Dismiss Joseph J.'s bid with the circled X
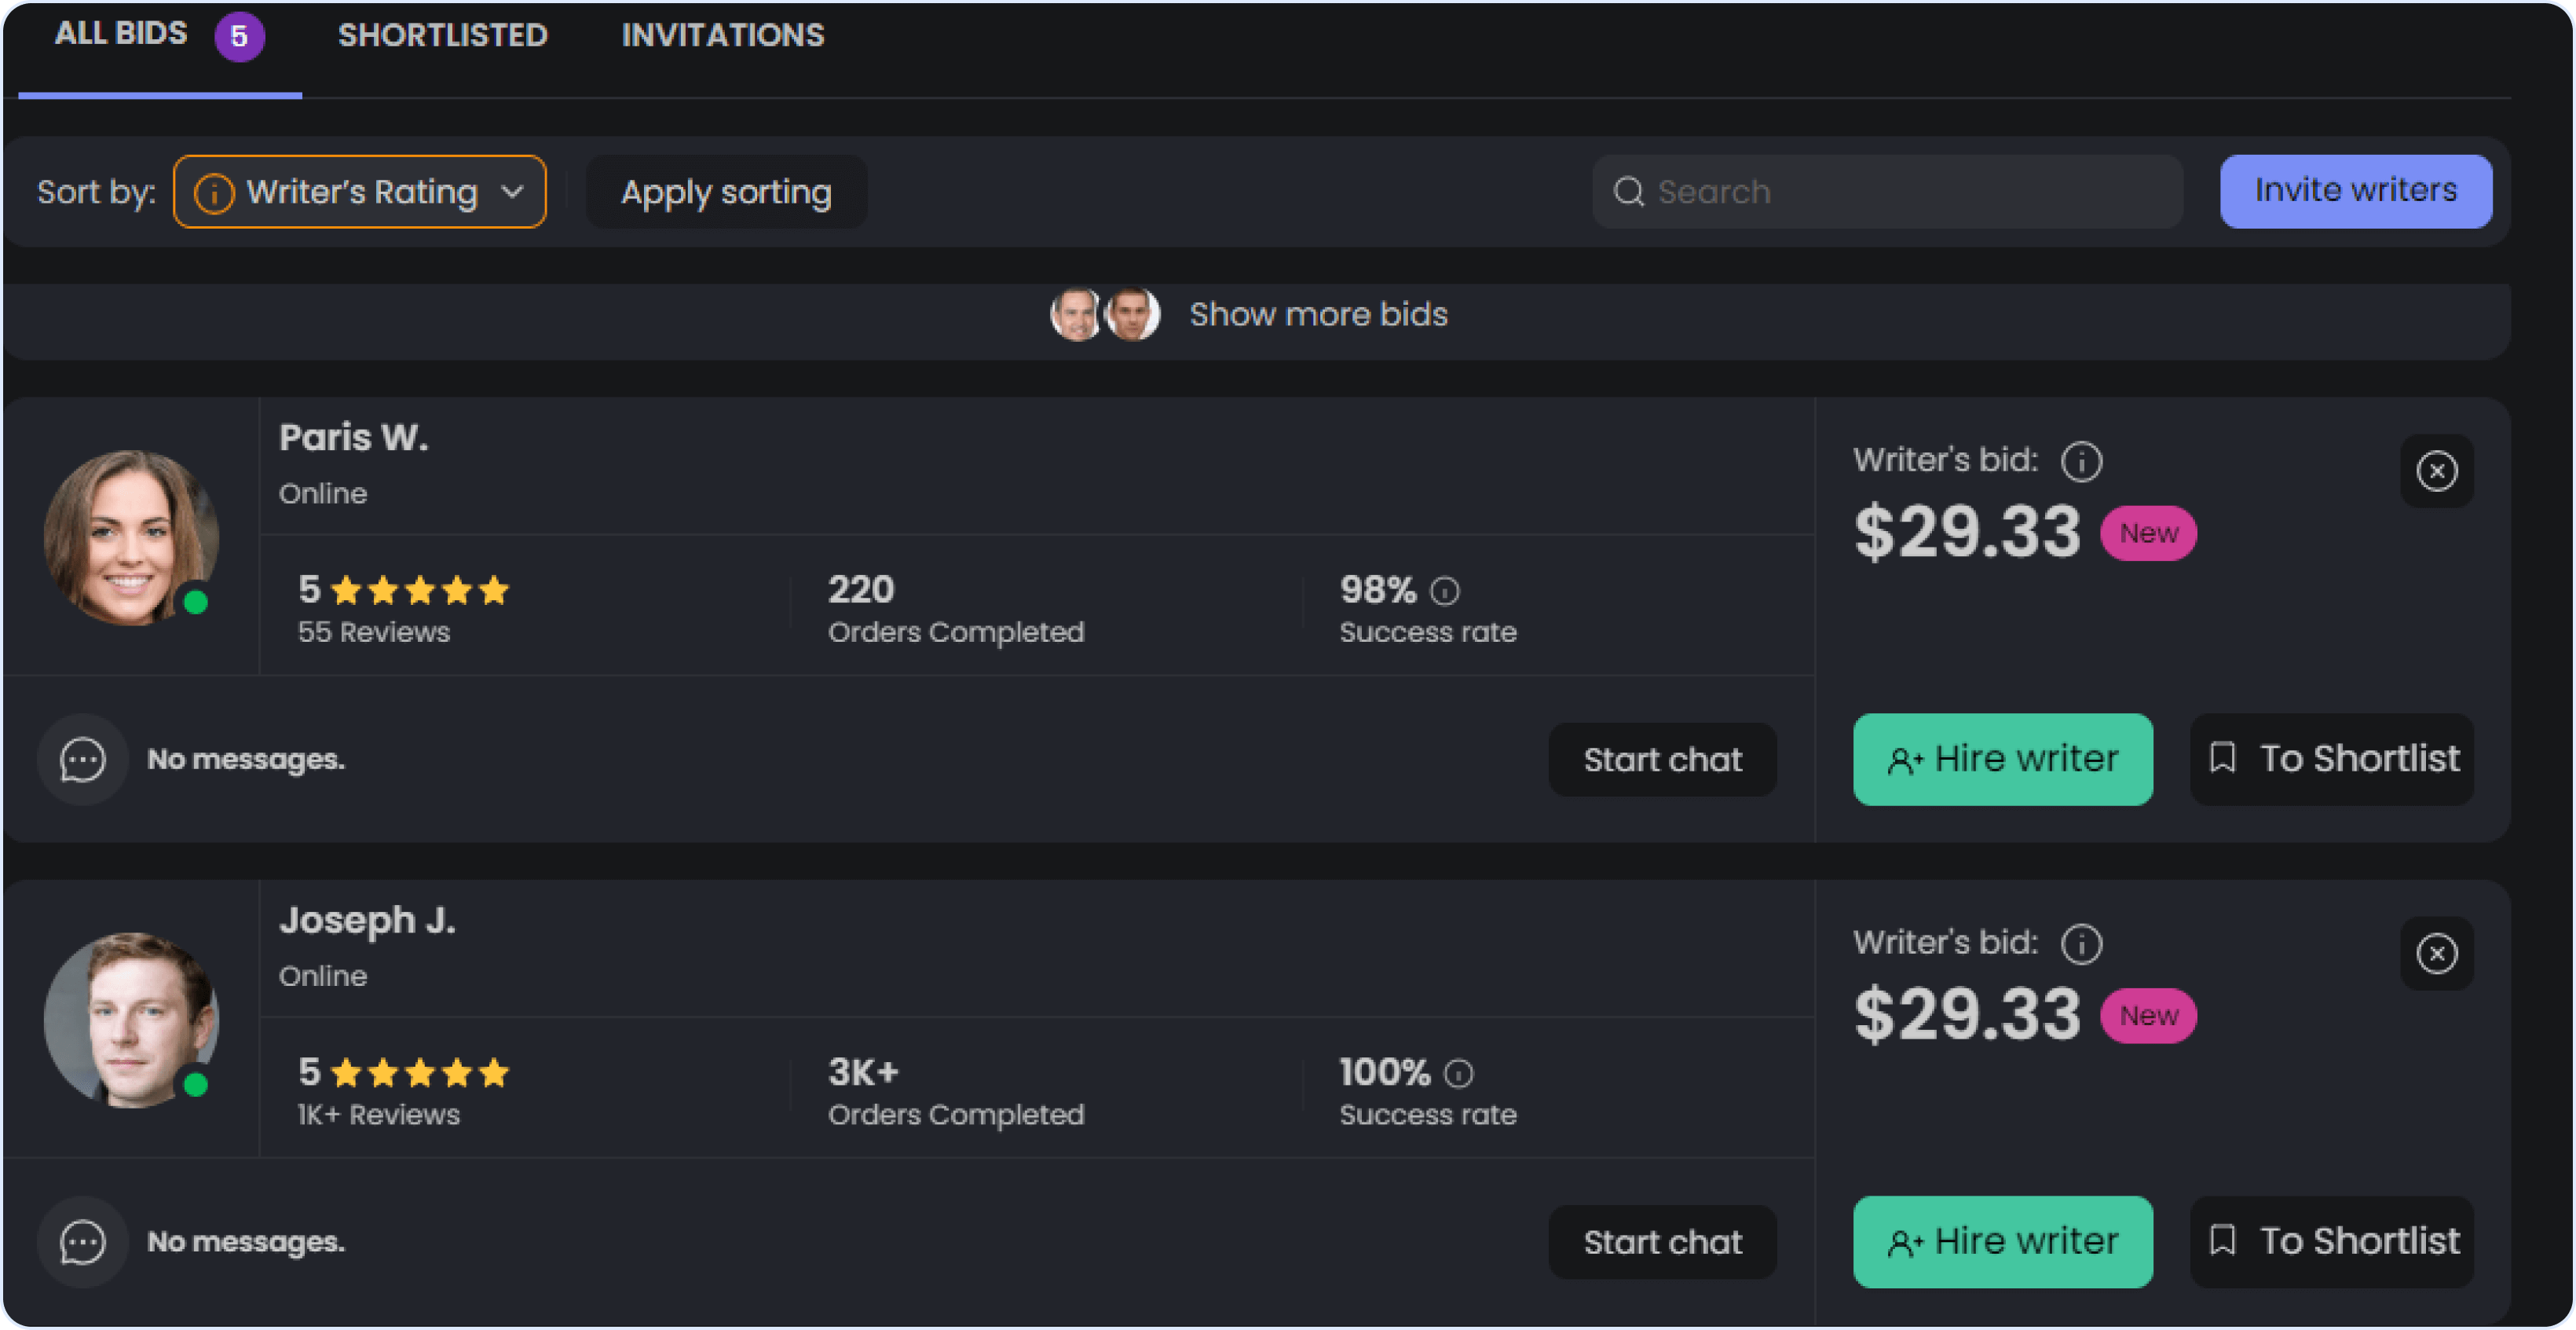 [x=2437, y=953]
